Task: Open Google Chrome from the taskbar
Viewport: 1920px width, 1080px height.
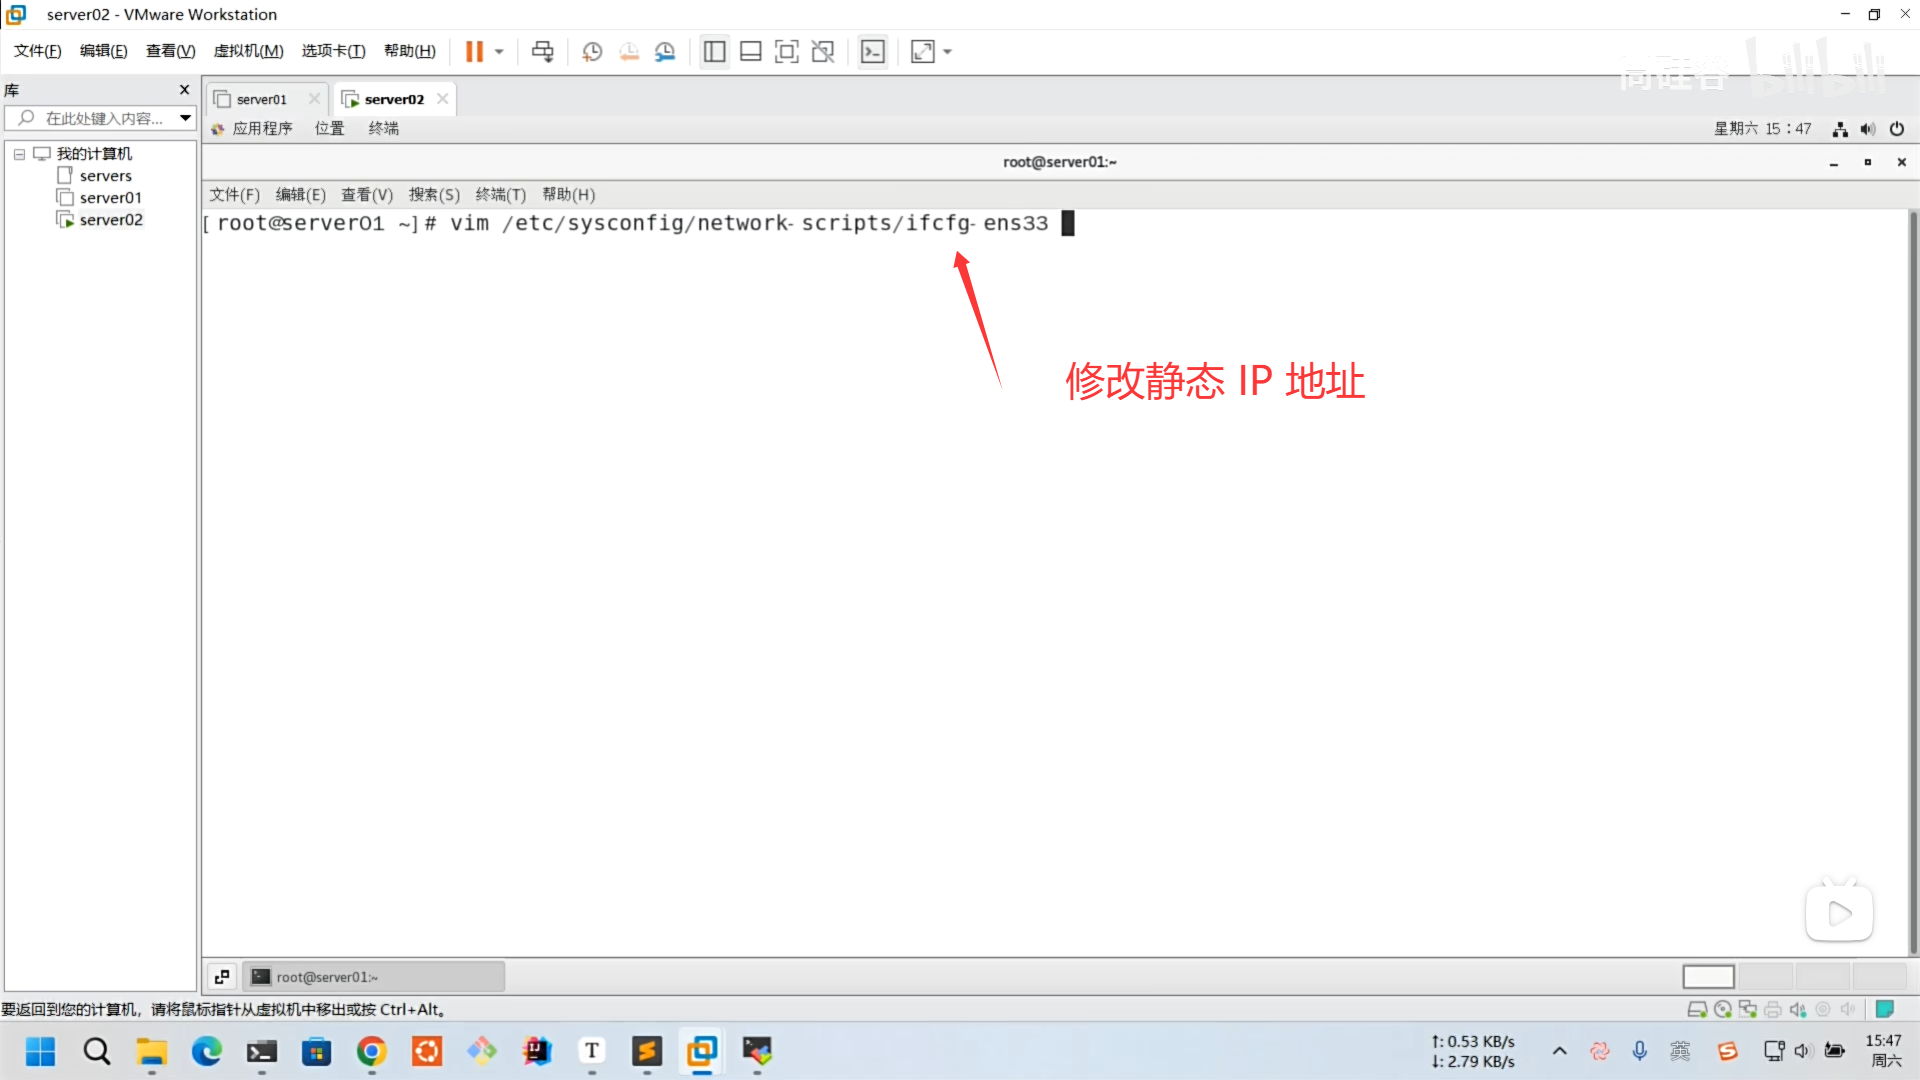Action: tap(371, 1051)
